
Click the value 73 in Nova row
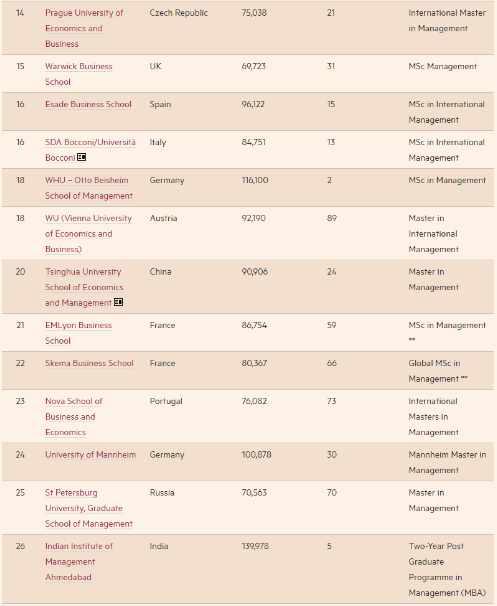[332, 401]
